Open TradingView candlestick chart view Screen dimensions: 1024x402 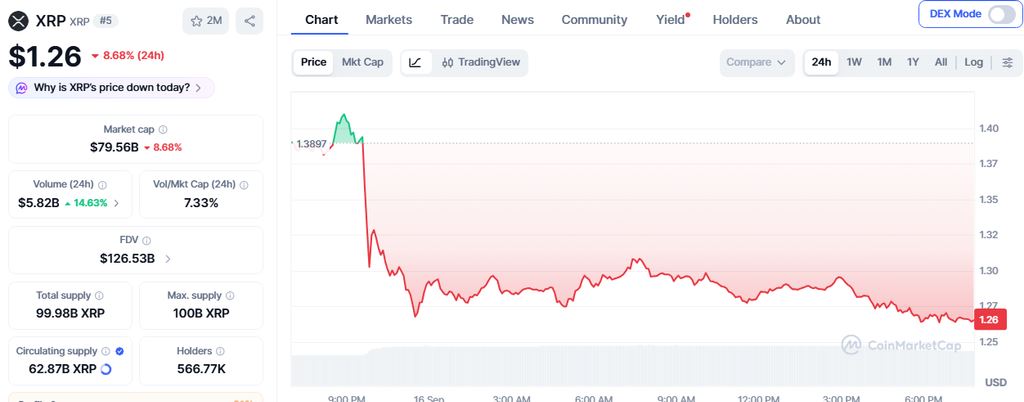(x=481, y=63)
